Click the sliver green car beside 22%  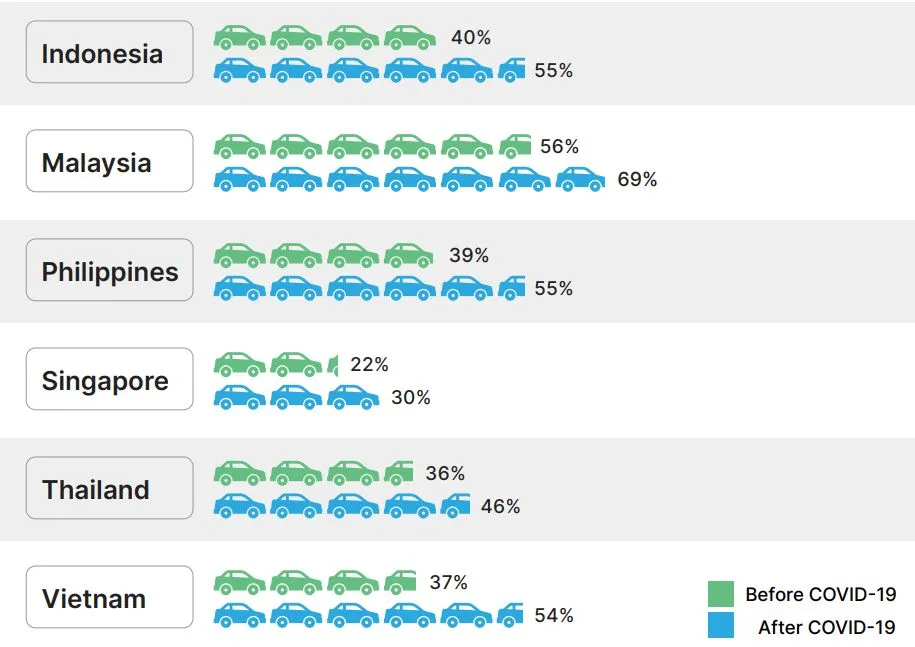tap(333, 365)
